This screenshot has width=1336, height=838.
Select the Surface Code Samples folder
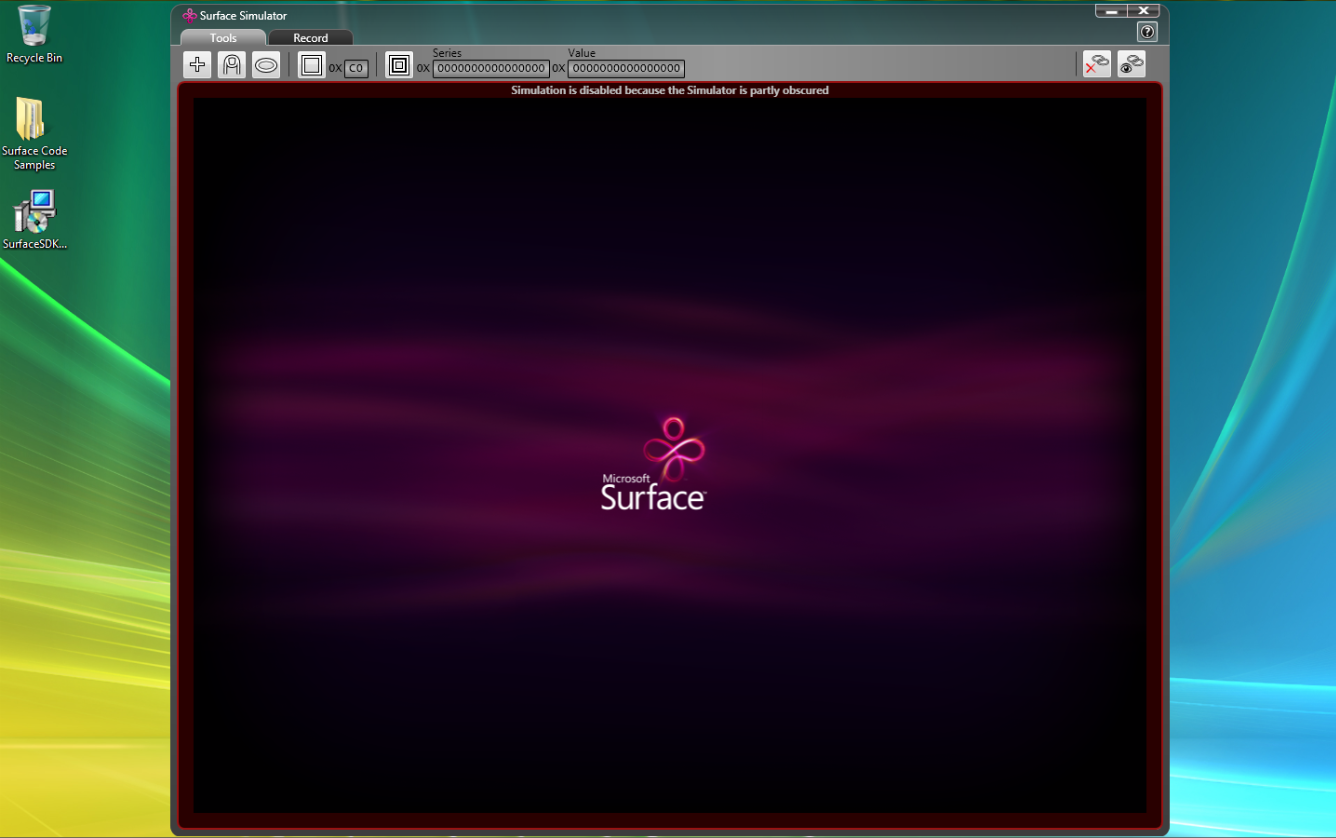[34, 134]
